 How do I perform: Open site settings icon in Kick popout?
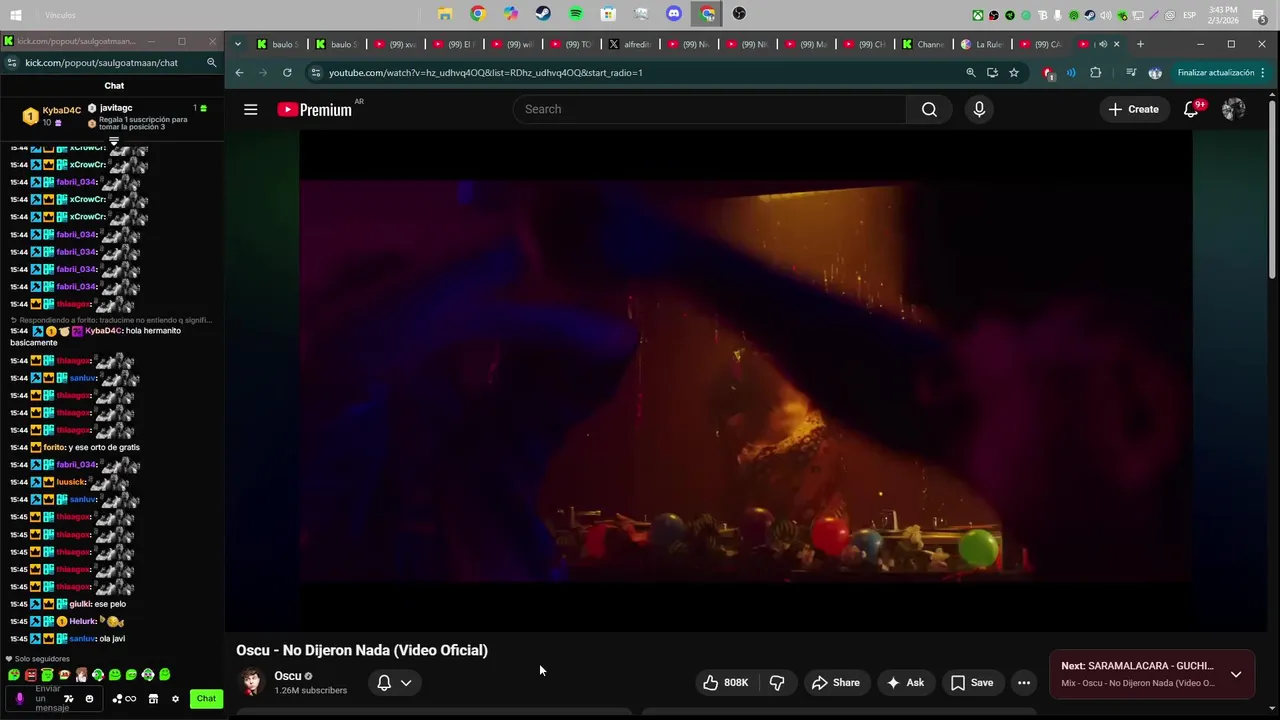click(11, 62)
